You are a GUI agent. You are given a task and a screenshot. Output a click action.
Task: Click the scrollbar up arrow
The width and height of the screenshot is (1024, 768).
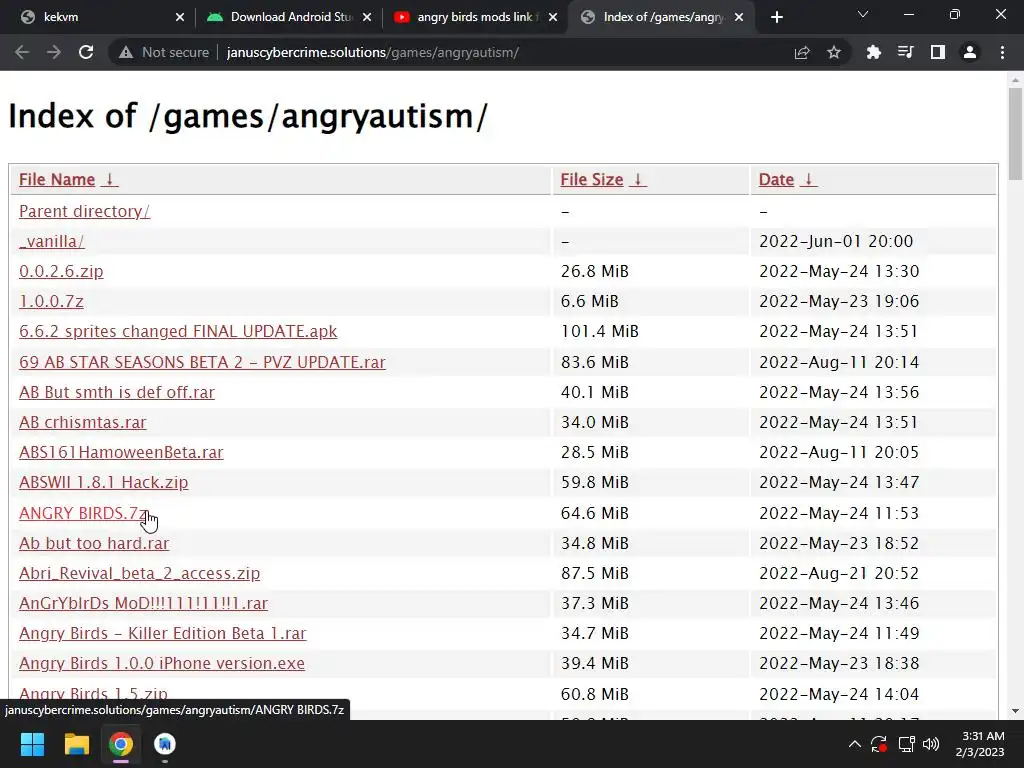tap(1015, 80)
